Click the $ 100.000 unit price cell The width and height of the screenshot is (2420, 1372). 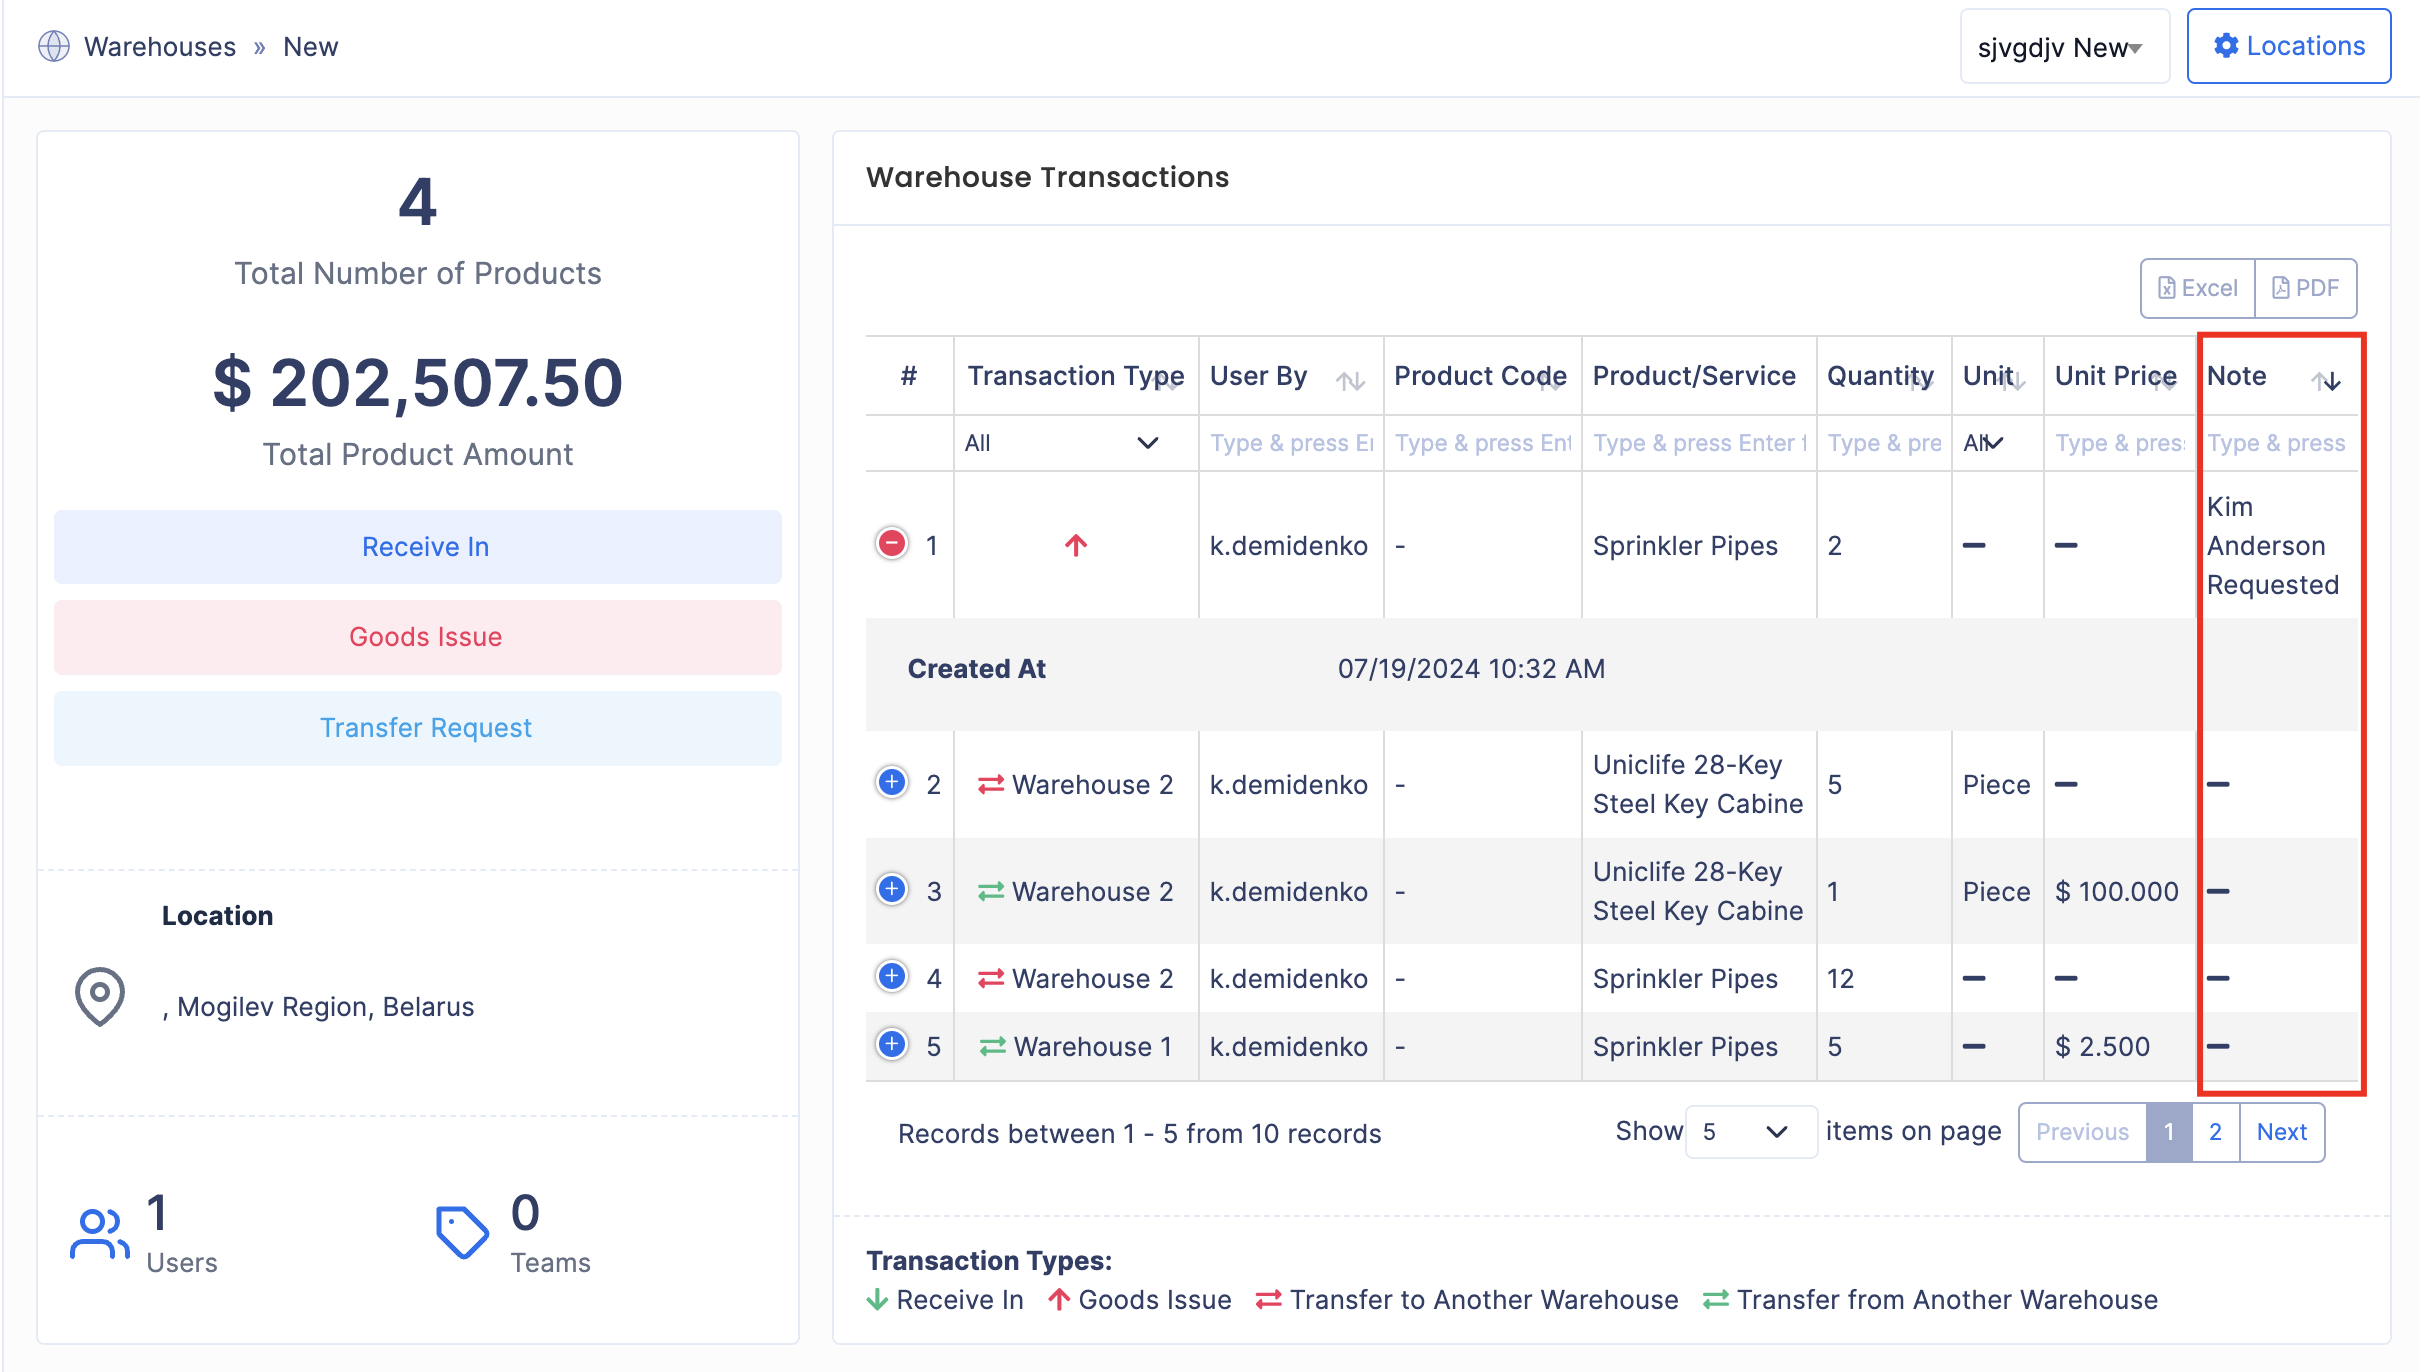click(2116, 892)
